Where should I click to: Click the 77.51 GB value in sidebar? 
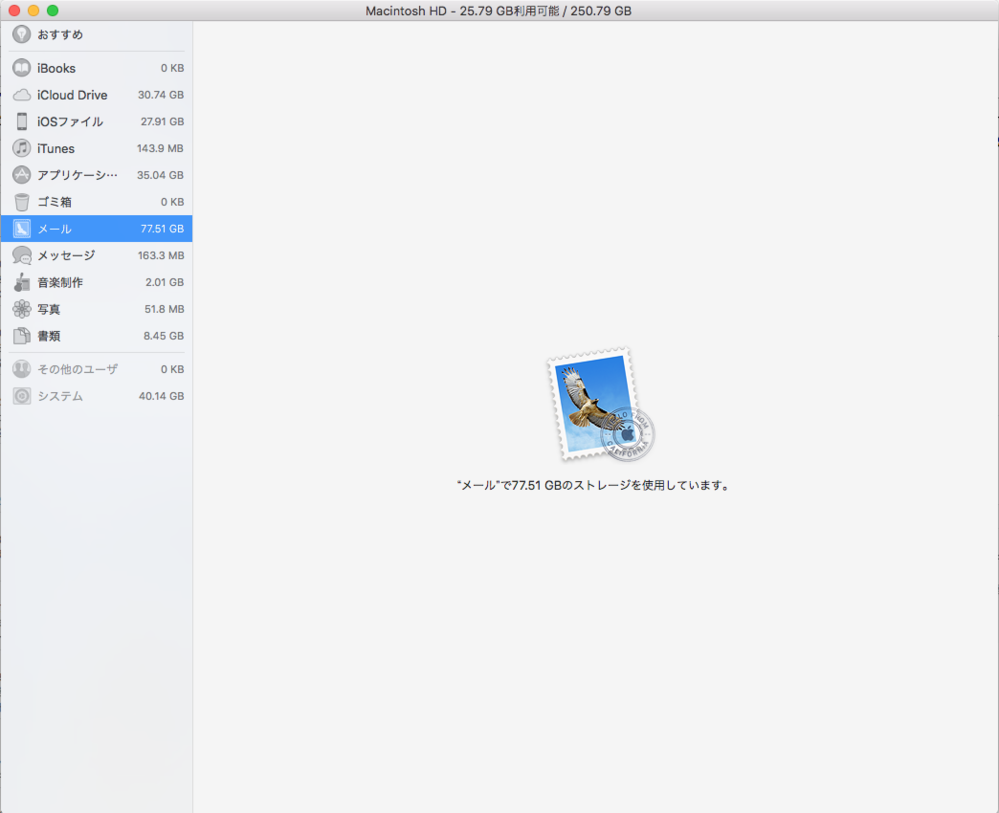tap(162, 229)
